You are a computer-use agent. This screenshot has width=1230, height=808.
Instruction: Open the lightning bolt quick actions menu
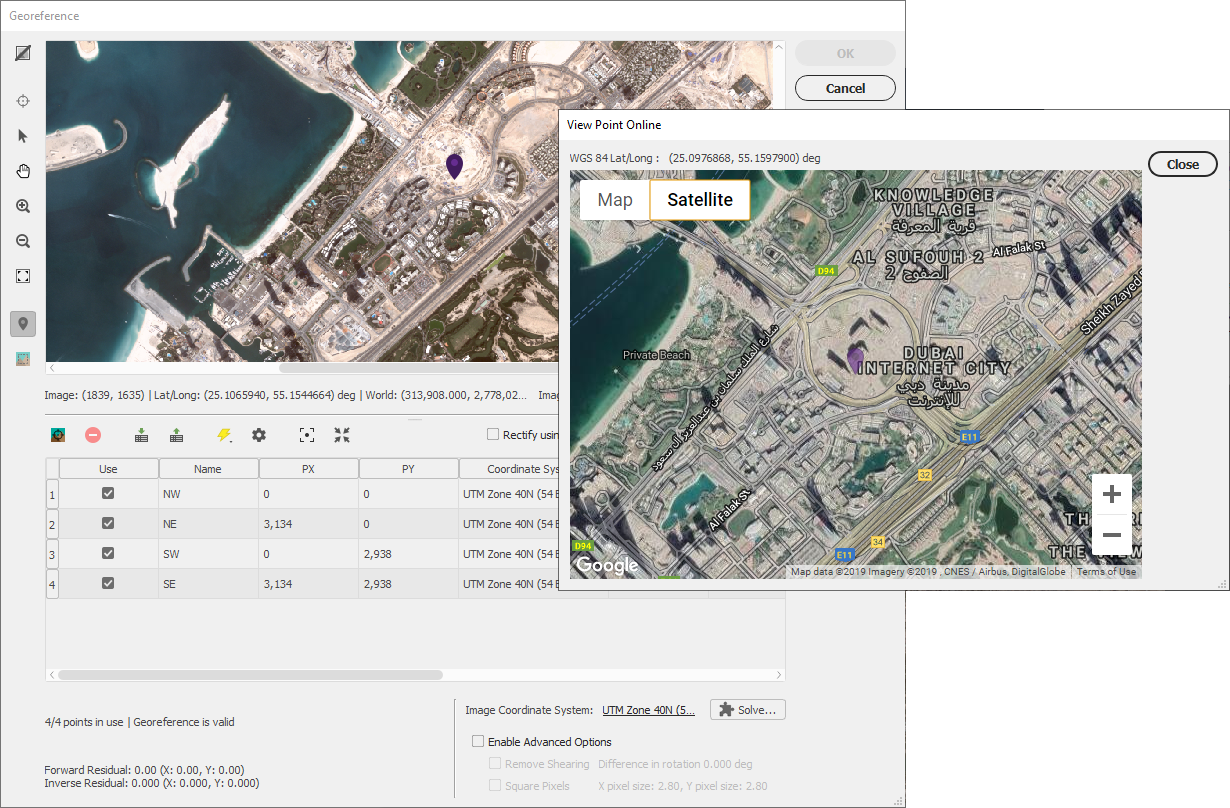[224, 435]
